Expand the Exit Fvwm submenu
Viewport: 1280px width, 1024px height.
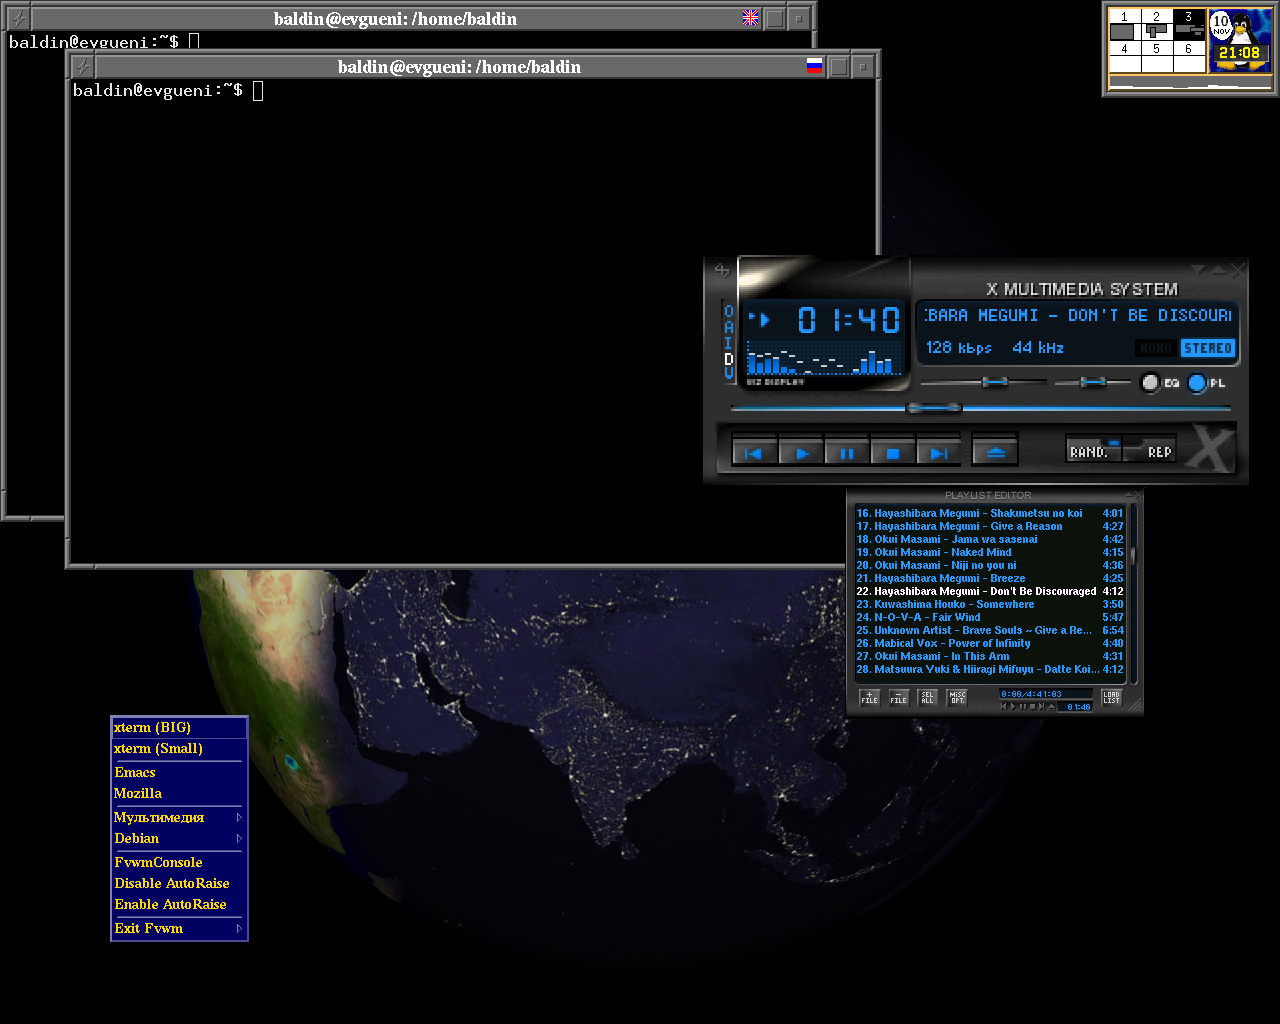click(179, 928)
